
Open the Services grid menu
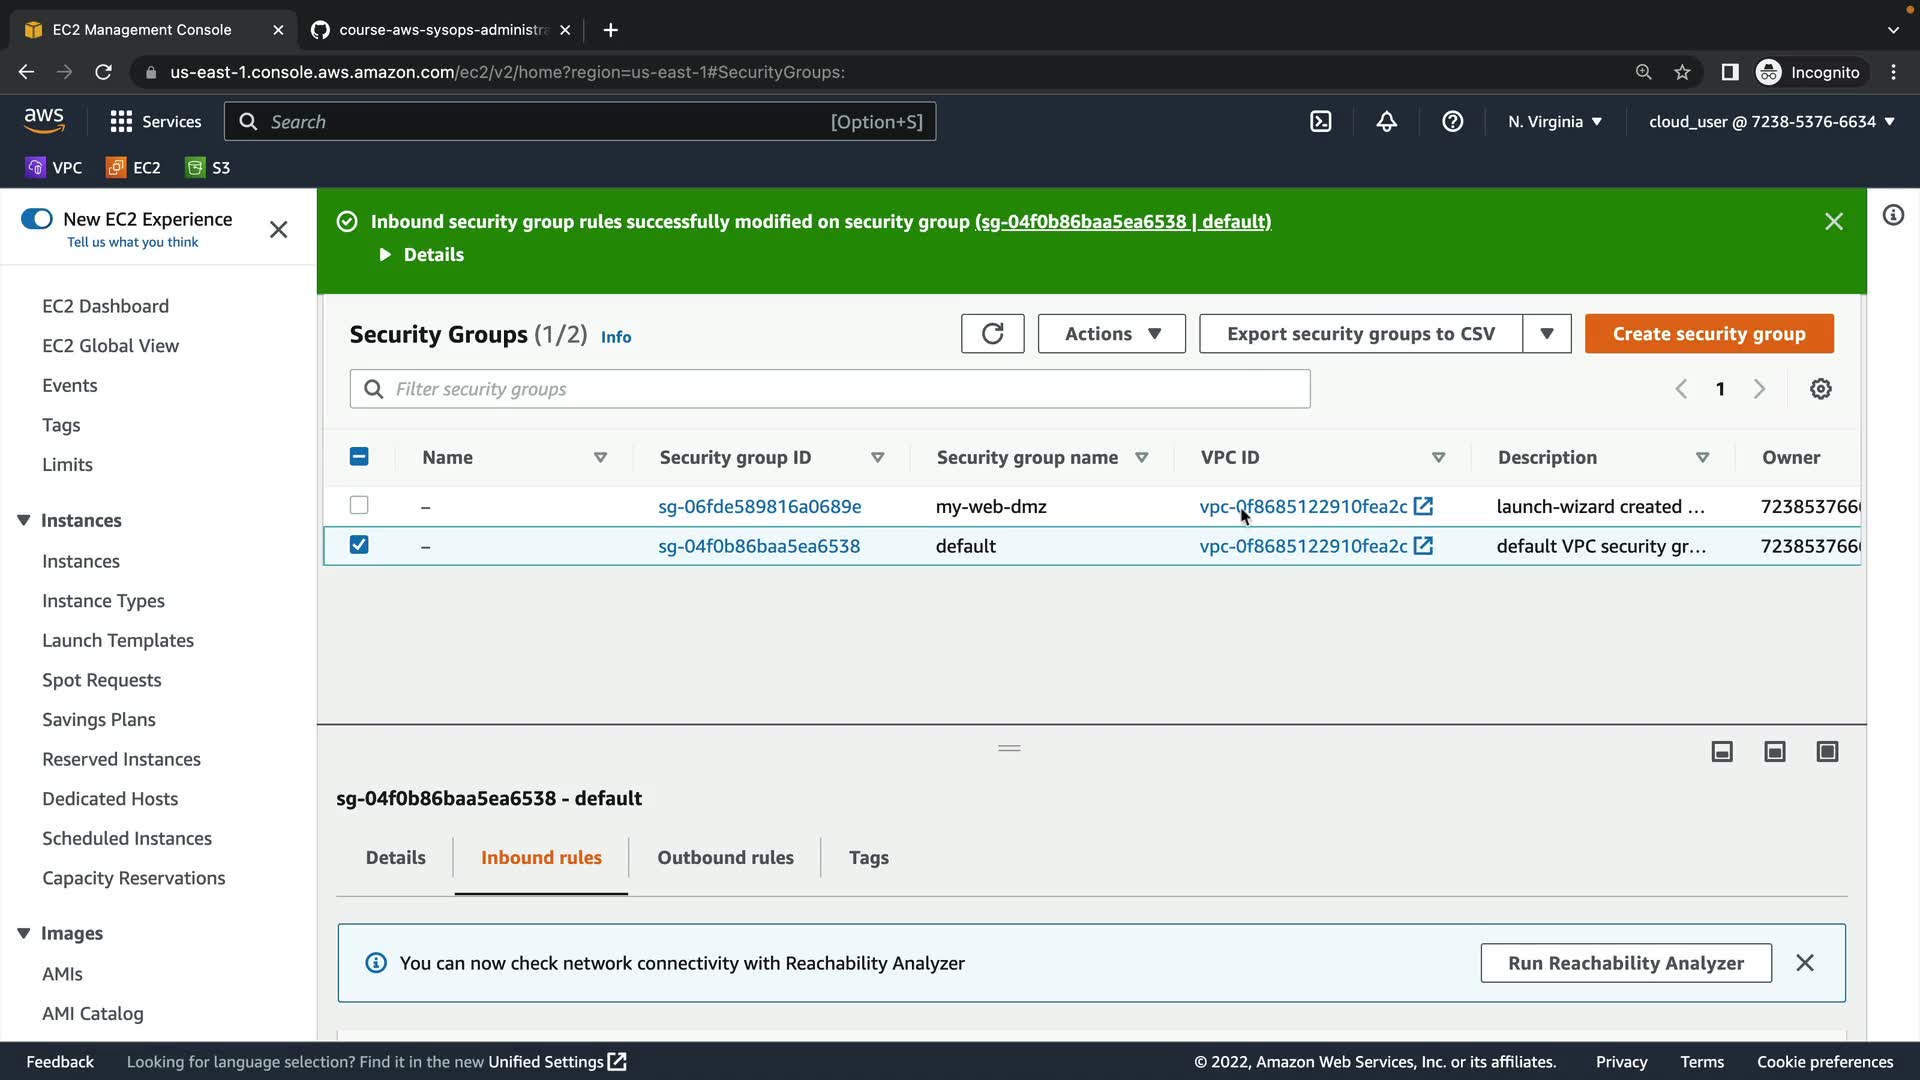point(121,121)
